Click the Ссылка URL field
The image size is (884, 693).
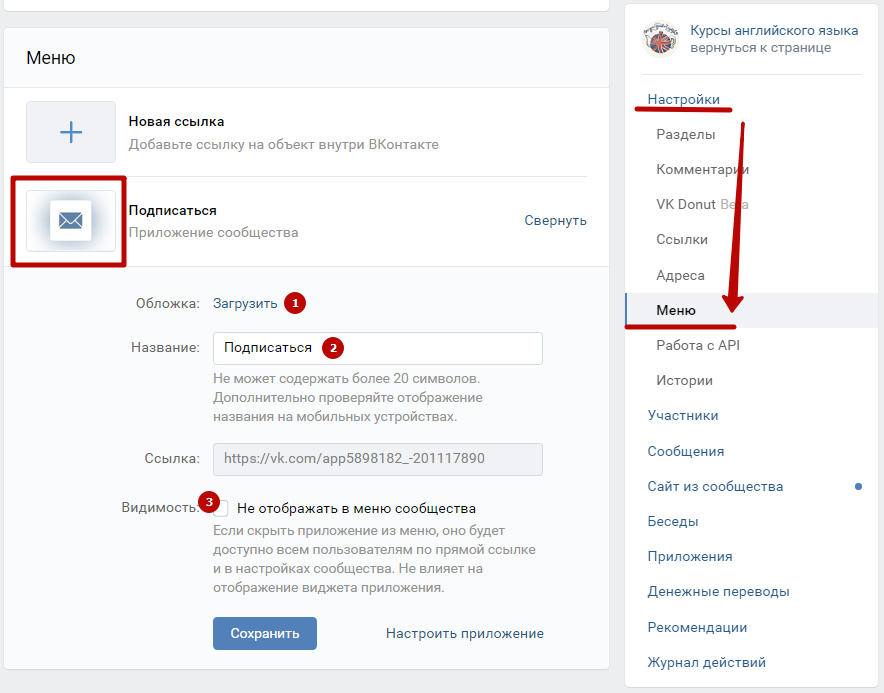point(378,459)
